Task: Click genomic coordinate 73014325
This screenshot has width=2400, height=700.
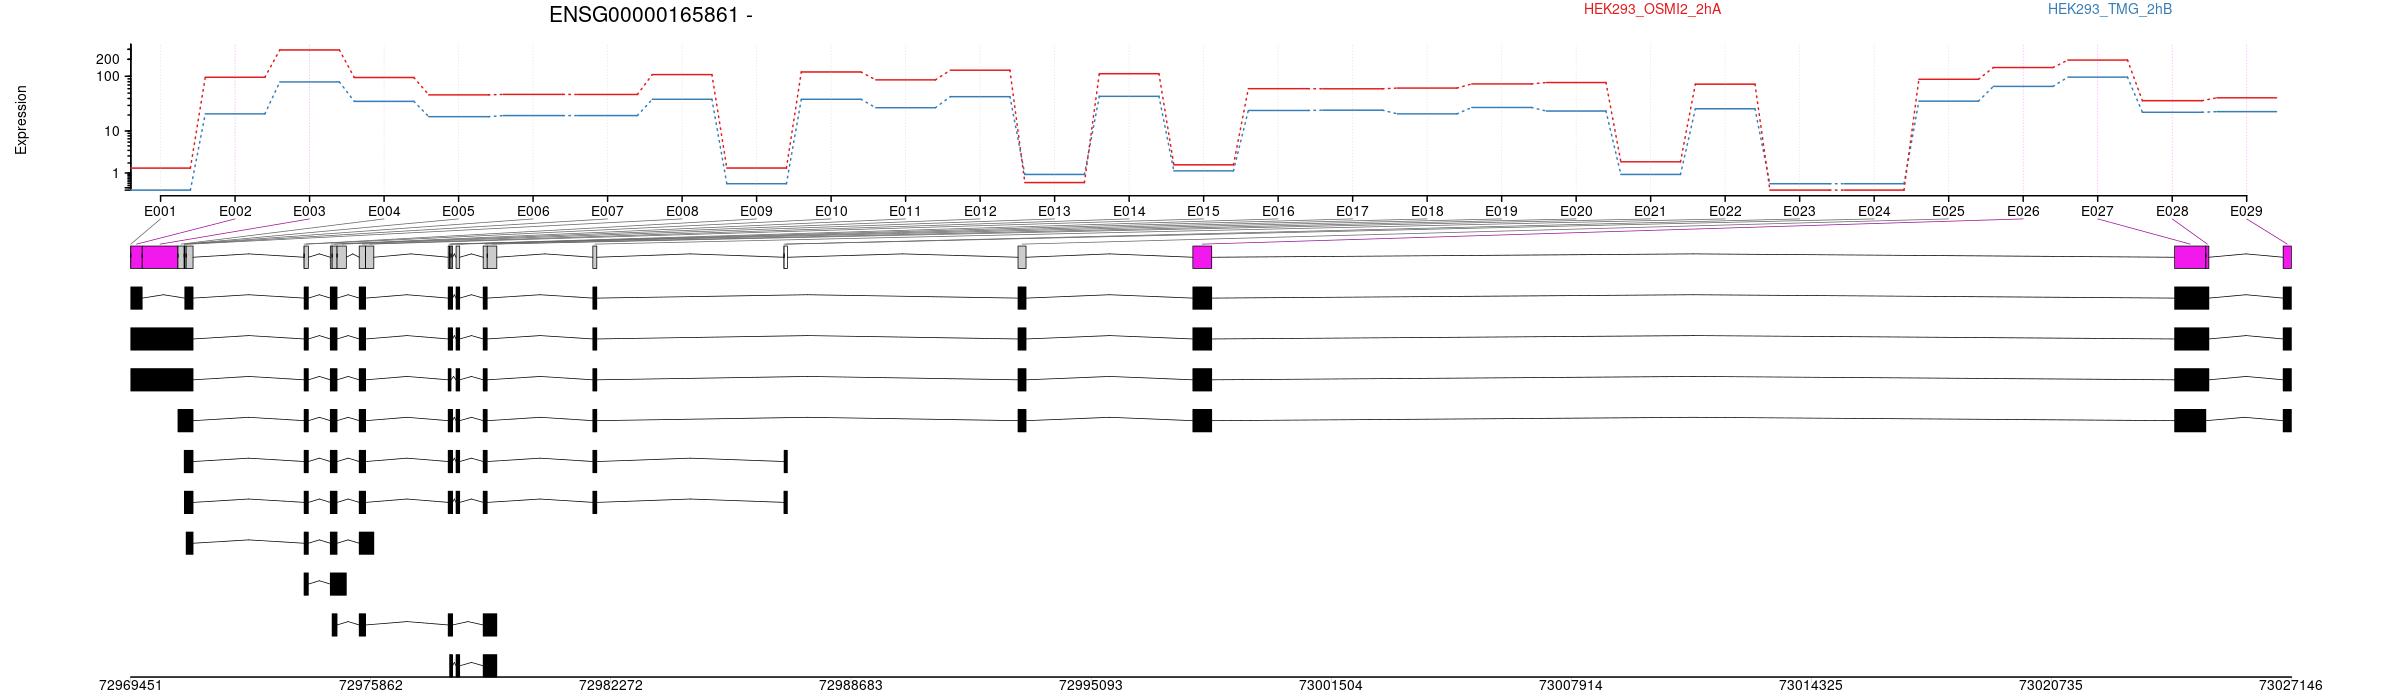Action: coord(1811,685)
